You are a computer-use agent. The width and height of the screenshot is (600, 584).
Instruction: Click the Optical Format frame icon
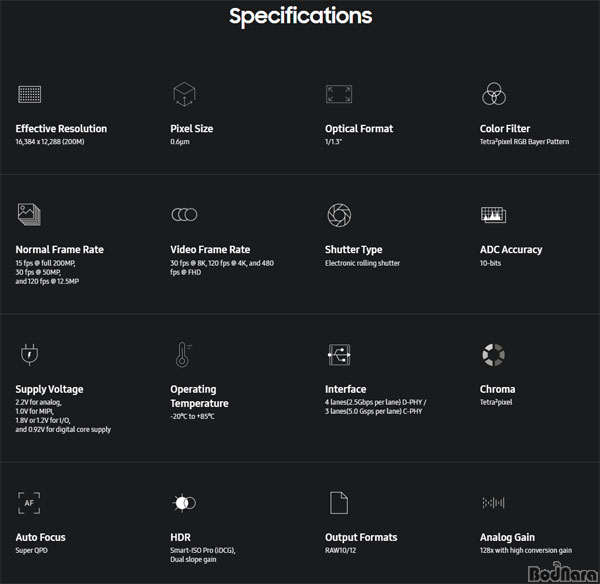(339, 94)
